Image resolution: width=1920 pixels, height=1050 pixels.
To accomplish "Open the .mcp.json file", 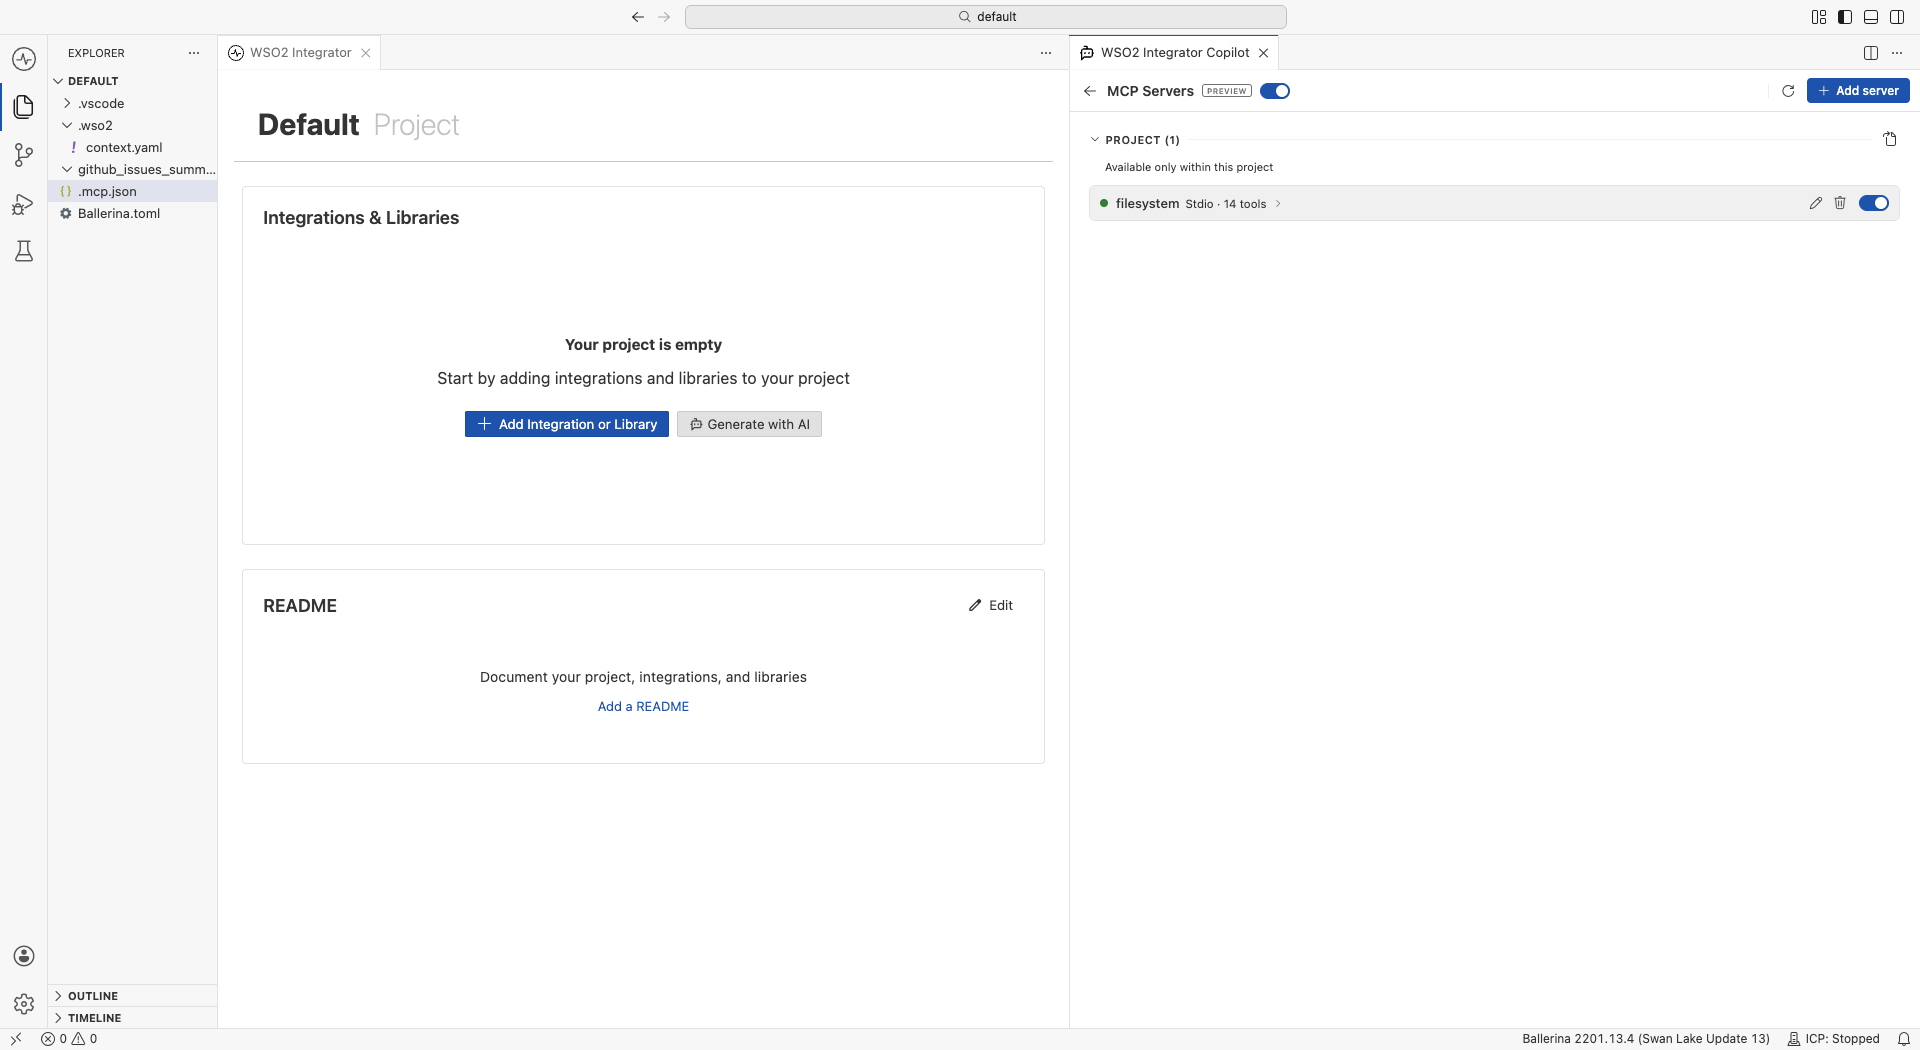I will 132,191.
